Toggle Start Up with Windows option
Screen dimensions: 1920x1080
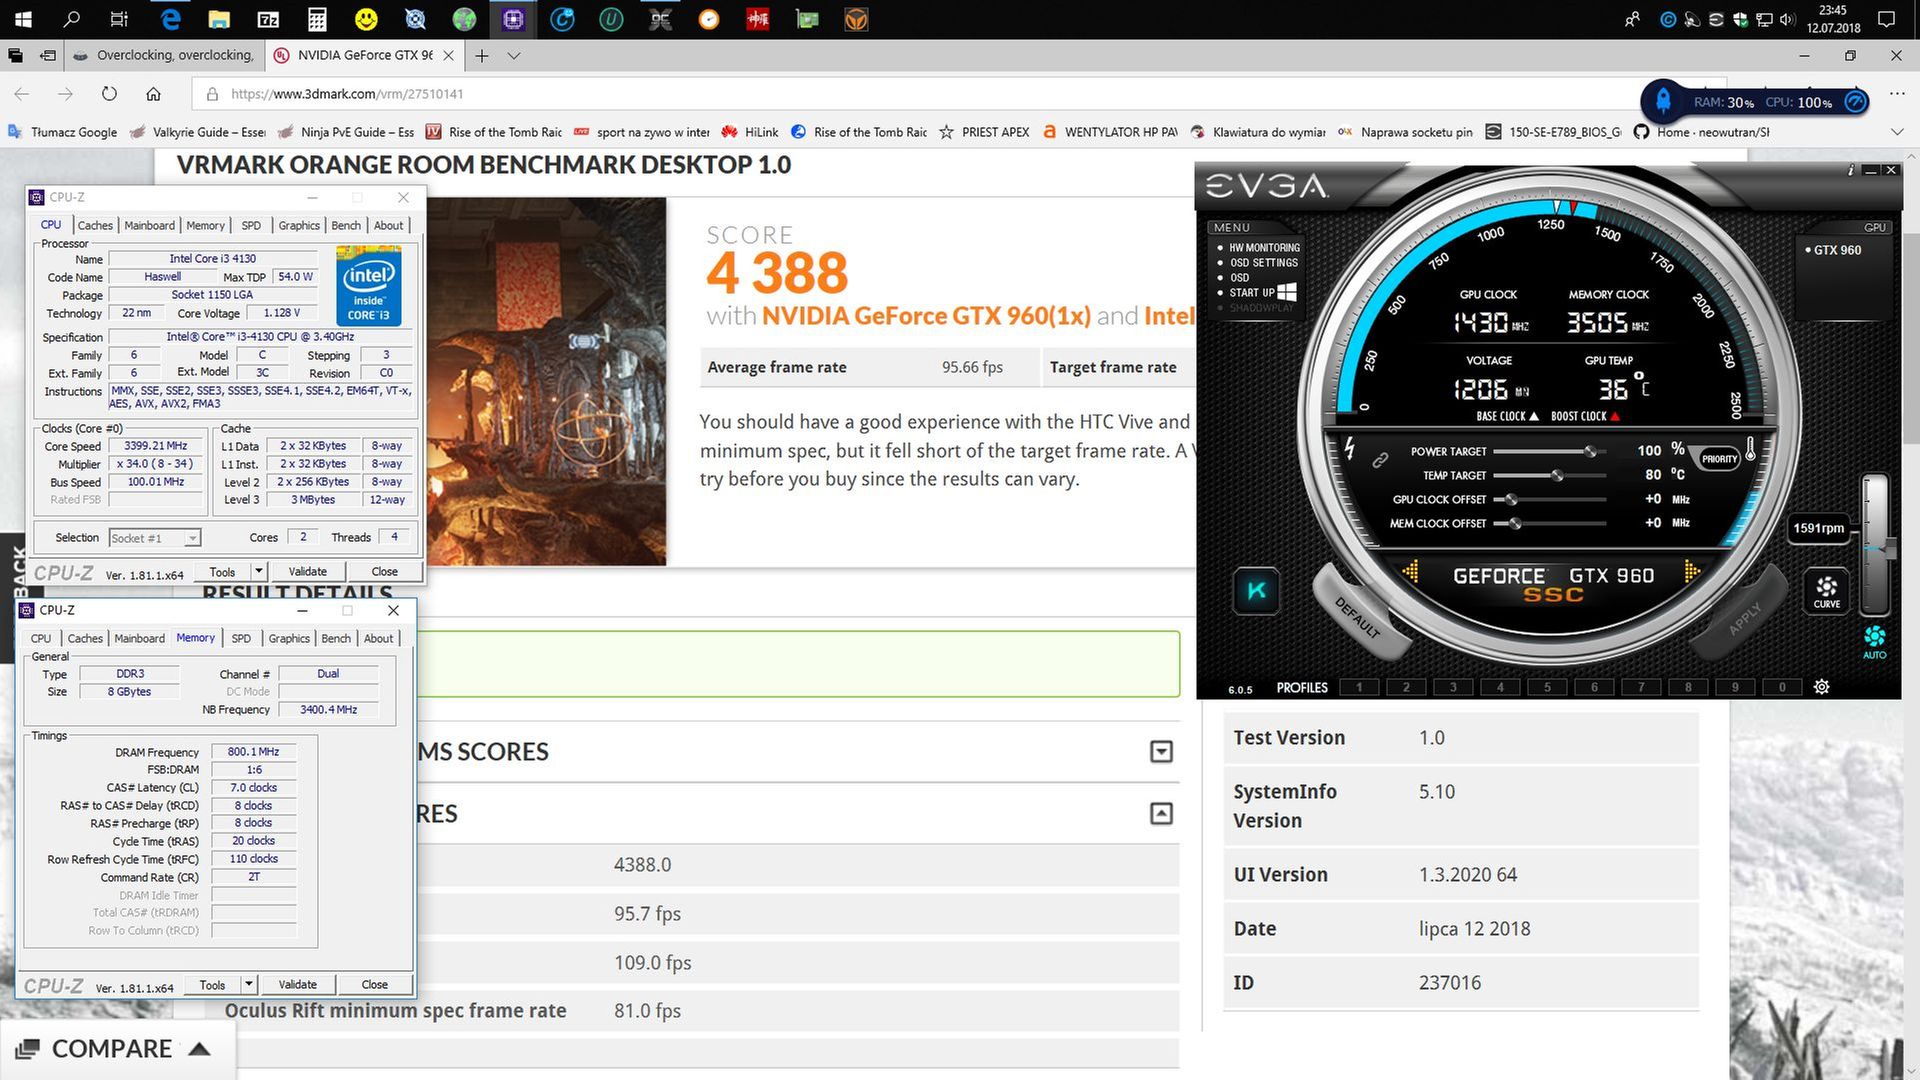click(1262, 292)
